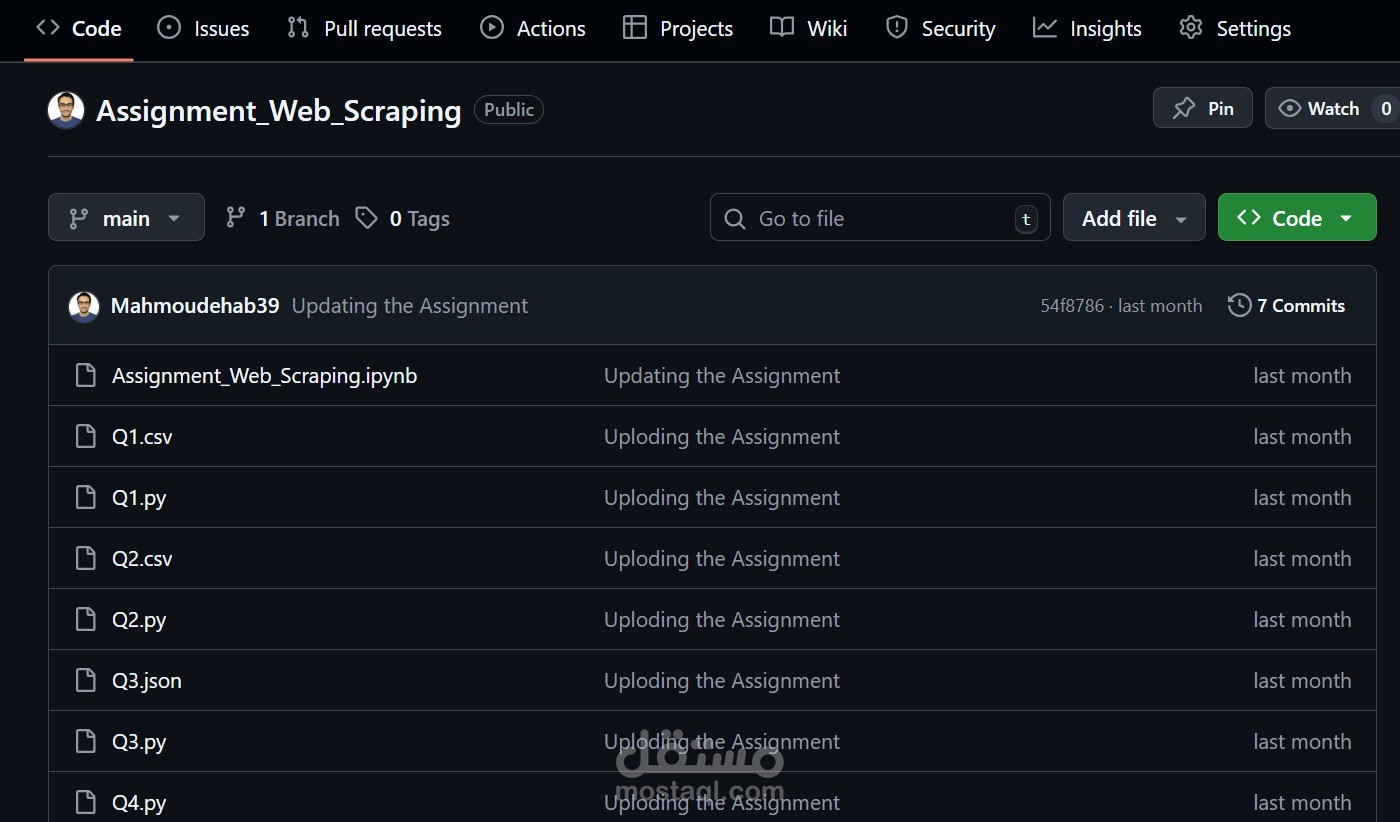Viewport: 1400px width, 822px height.
Task: Open Q3.json row's Uploding the Assignment commit
Action: click(722, 681)
